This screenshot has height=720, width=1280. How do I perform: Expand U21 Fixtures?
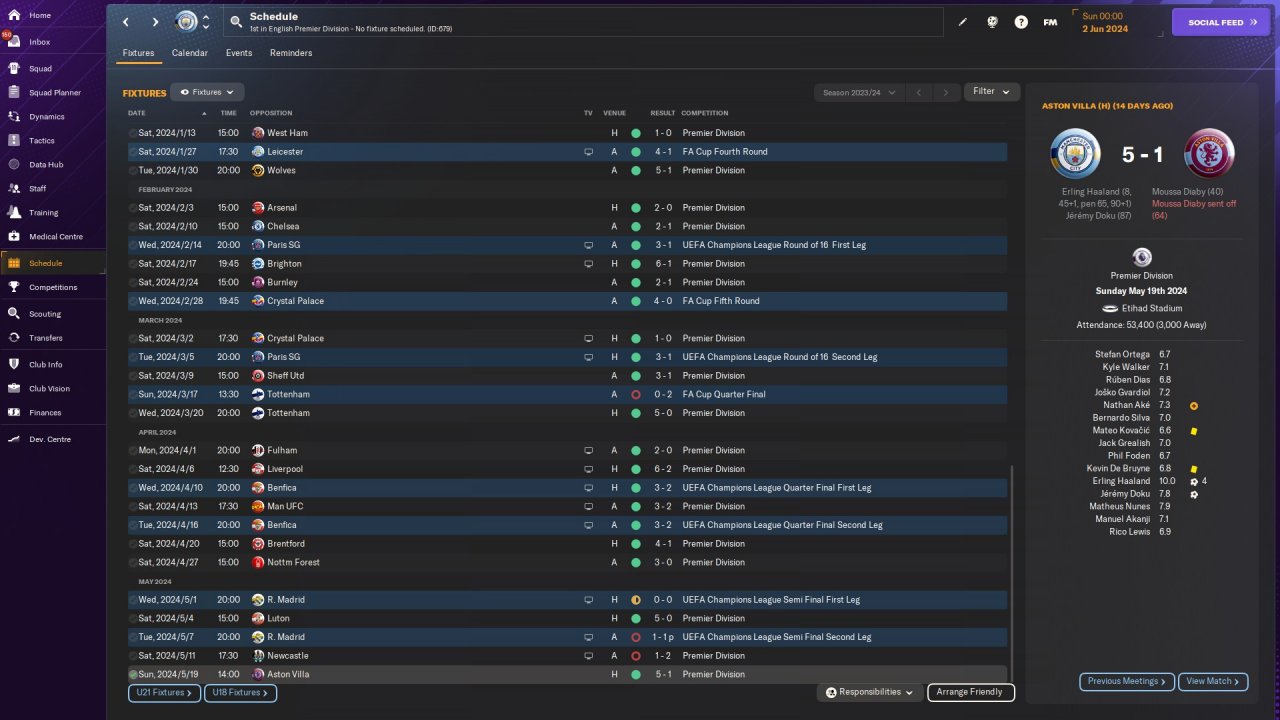tap(164, 692)
